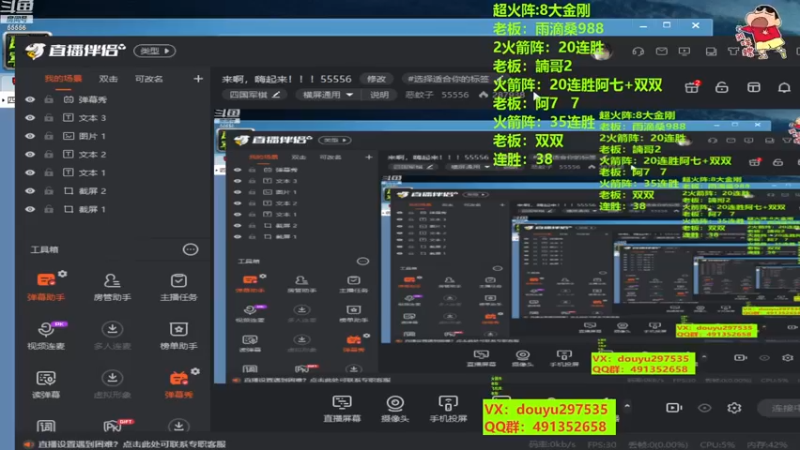800x450 pixels.
Task: Open the bottom settings gear
Action: point(734,408)
